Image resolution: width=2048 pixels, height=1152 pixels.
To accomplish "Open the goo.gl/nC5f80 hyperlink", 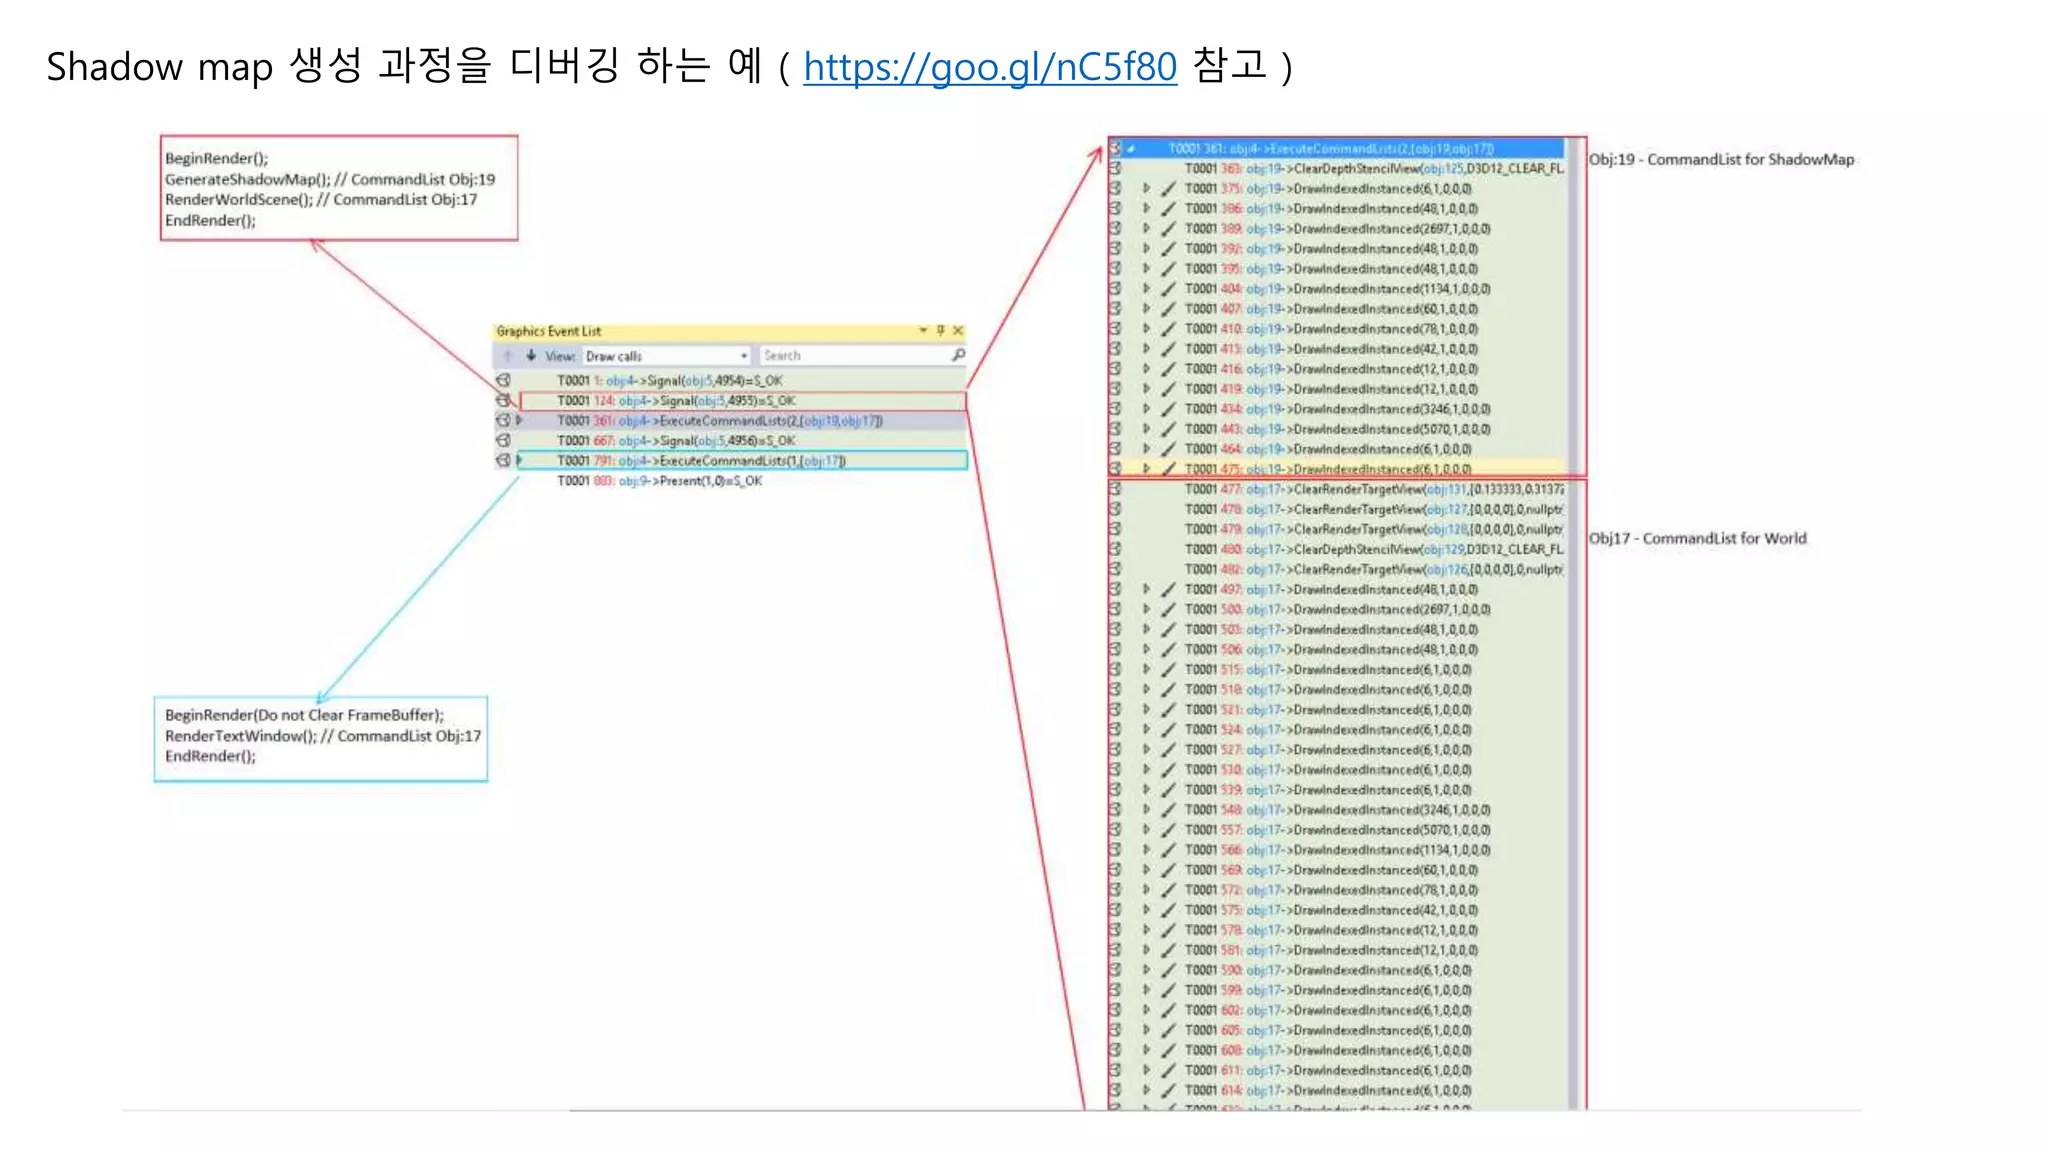I will (x=989, y=67).
